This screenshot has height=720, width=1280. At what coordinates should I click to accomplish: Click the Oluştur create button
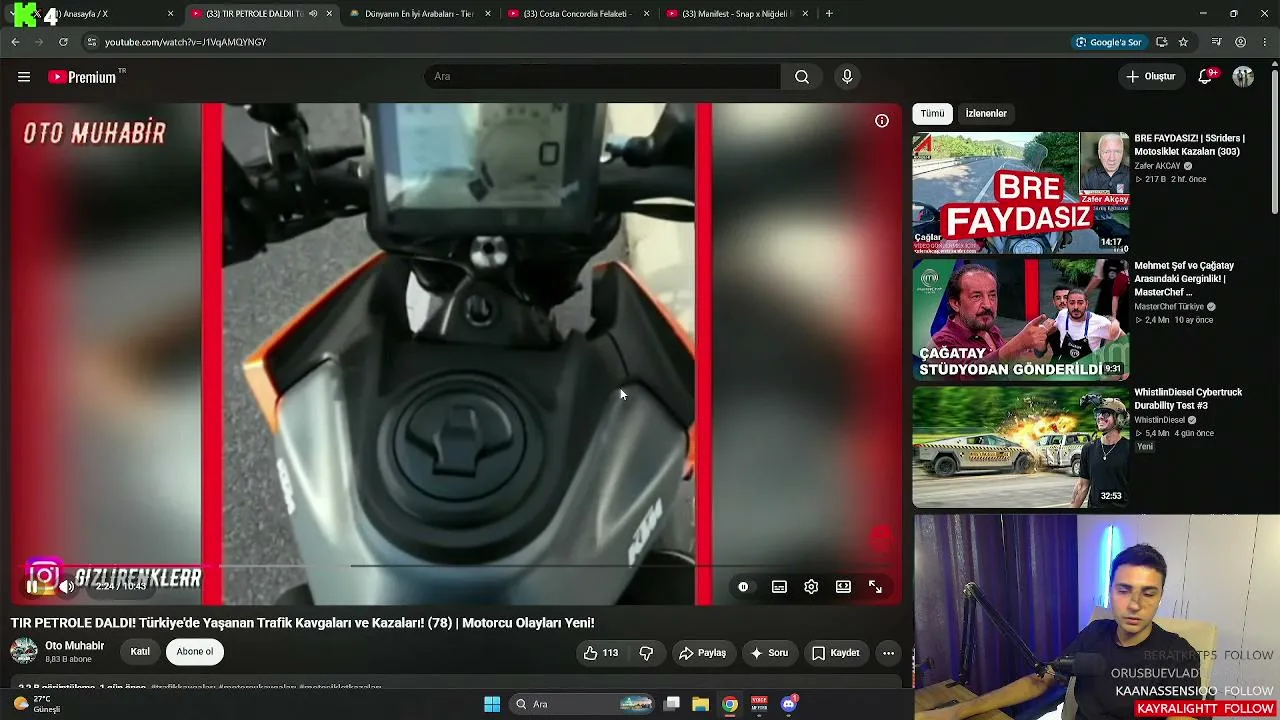(x=1150, y=77)
